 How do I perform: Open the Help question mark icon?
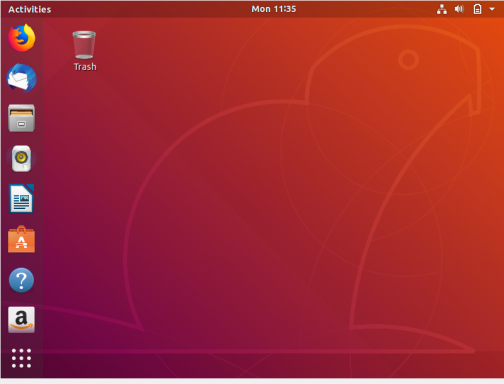[x=21, y=280]
